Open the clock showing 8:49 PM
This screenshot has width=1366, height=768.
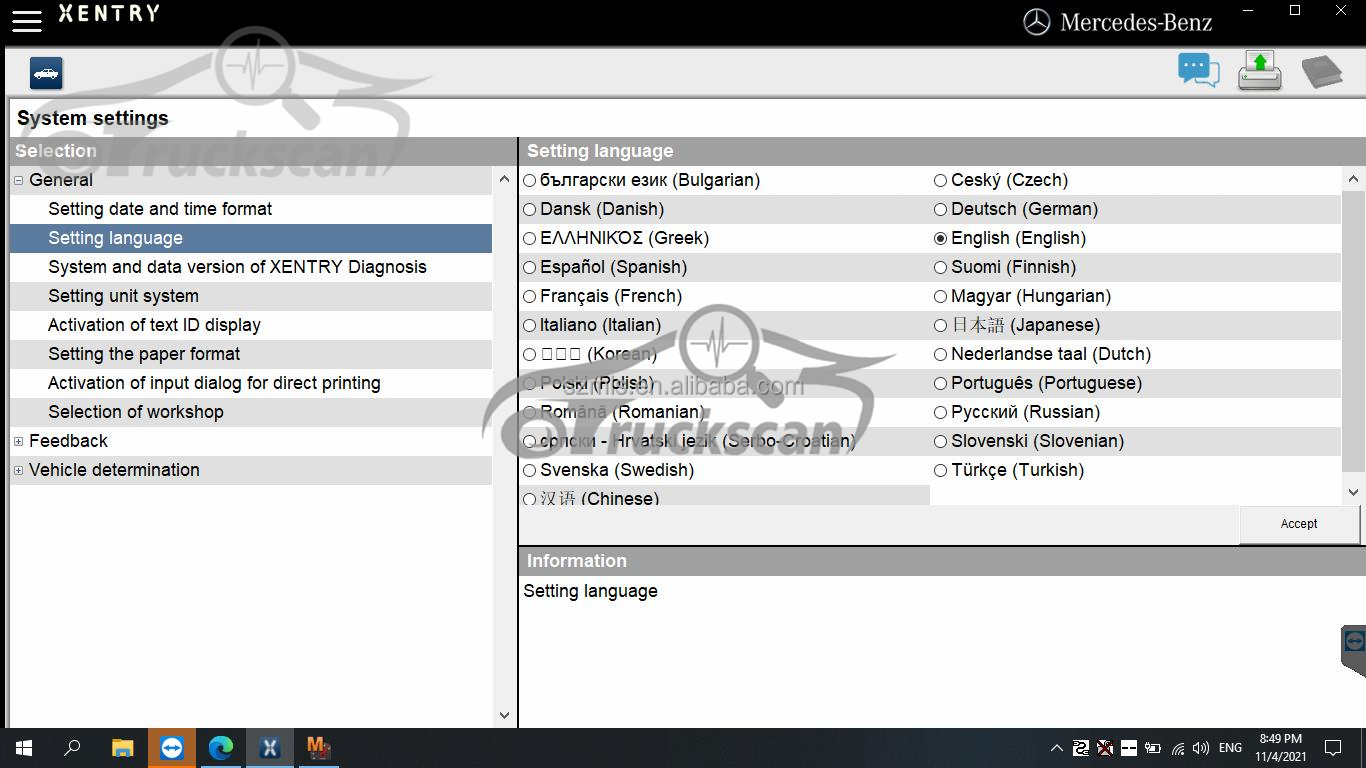[x=1280, y=748]
